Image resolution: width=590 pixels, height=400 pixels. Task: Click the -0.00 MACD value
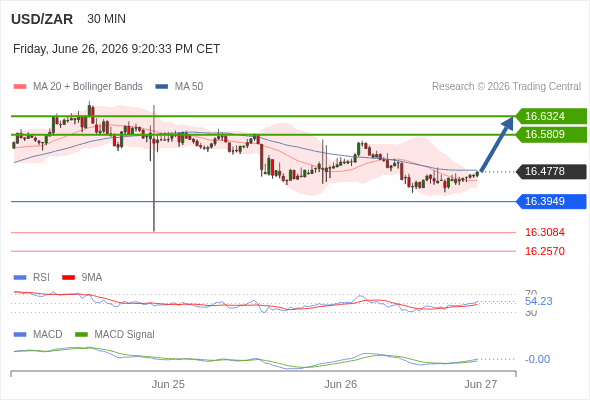537,359
